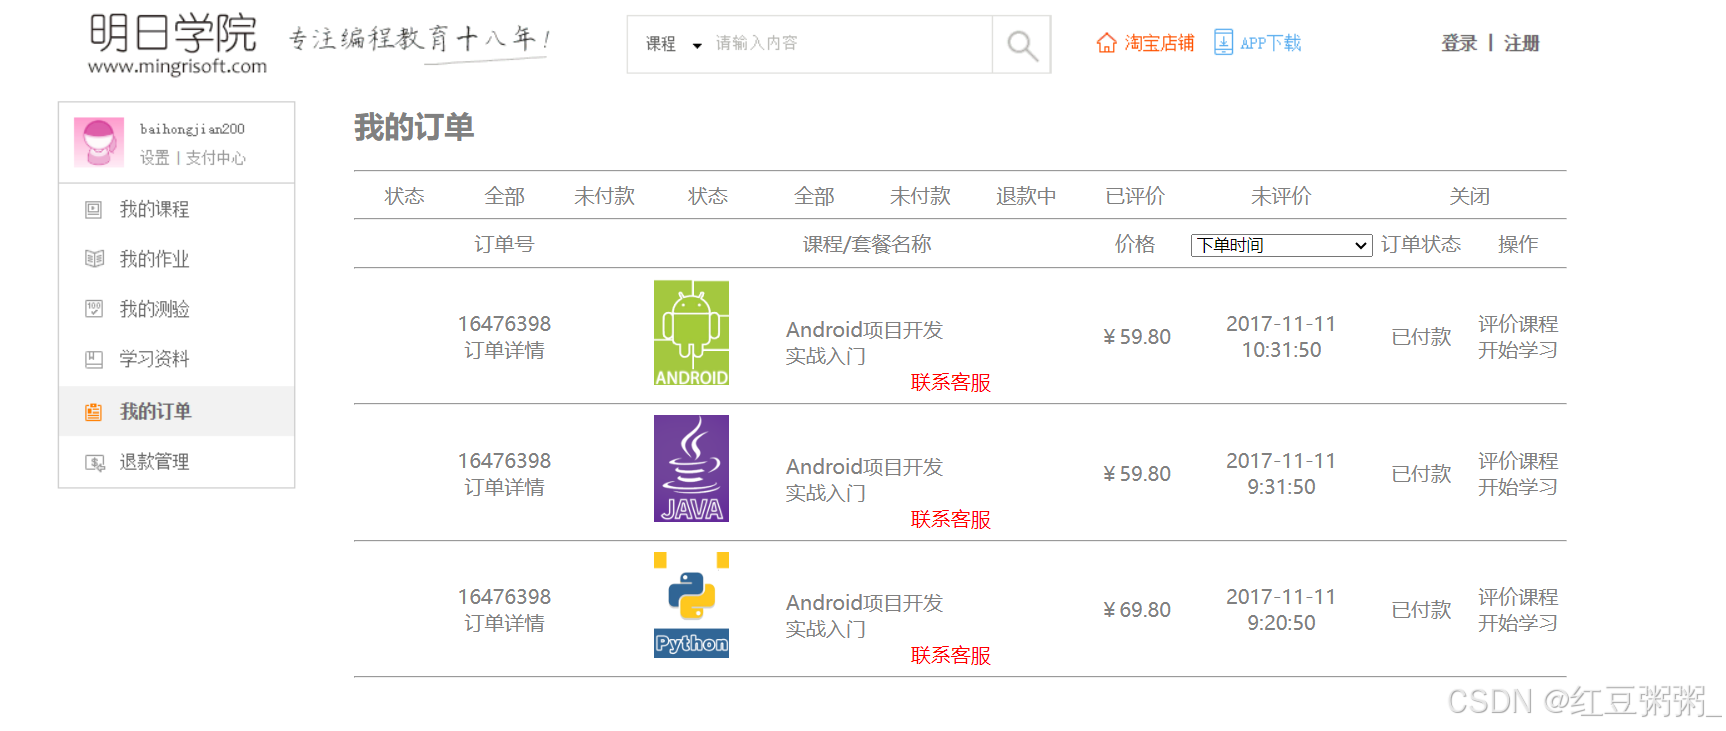Screen dimensions: 1726x731
Task: Open 学习资料 in the sidebar
Action: pos(154,359)
